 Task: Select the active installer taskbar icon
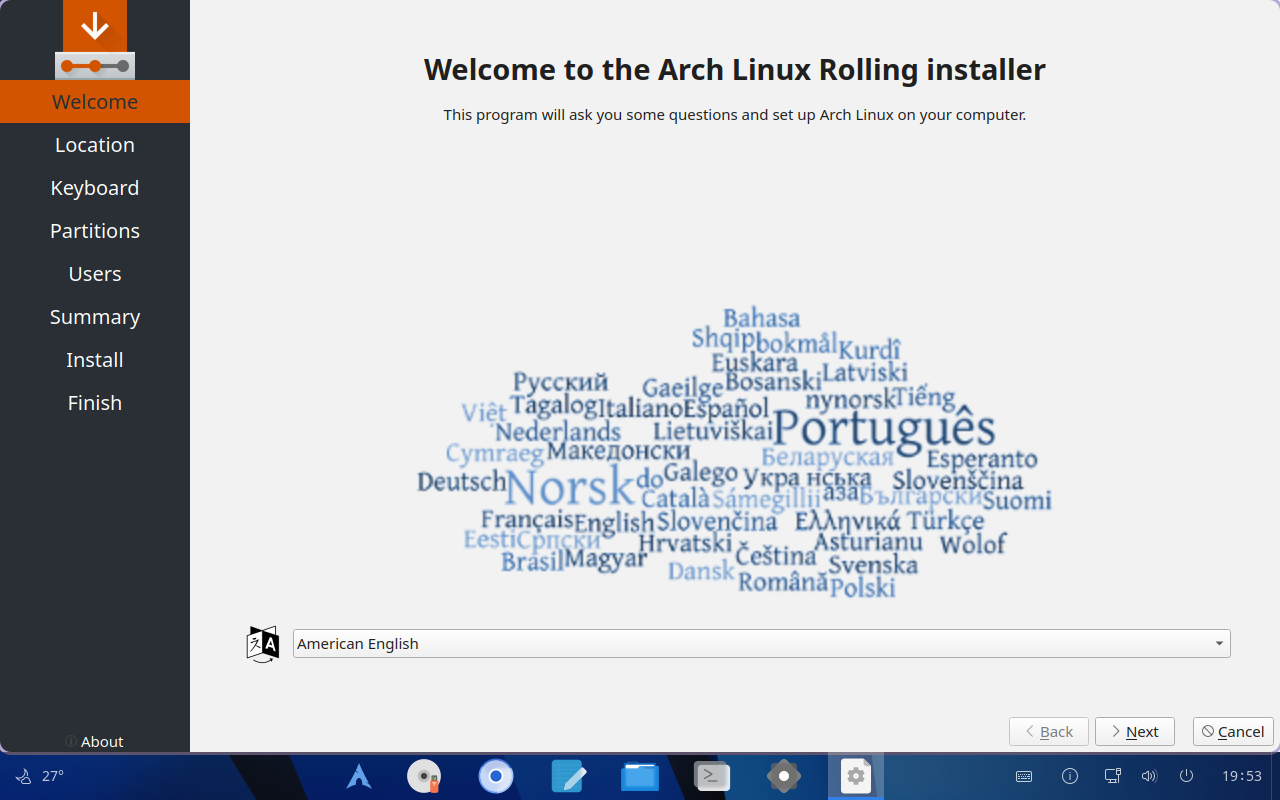855,776
